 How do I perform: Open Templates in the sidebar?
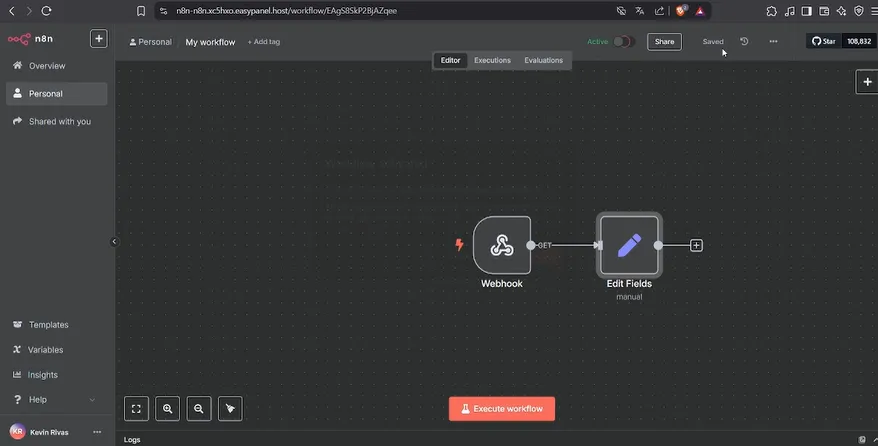(48, 325)
